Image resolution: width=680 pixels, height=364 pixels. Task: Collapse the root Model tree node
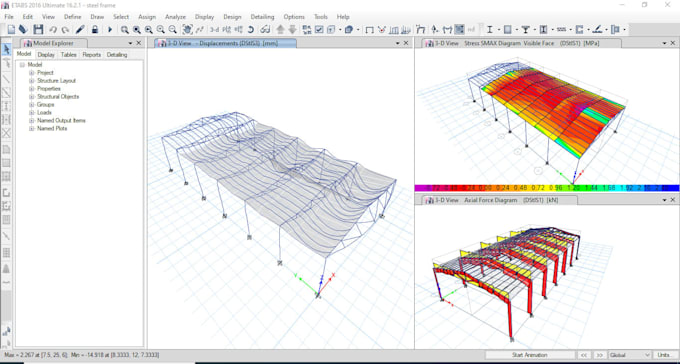(22, 65)
